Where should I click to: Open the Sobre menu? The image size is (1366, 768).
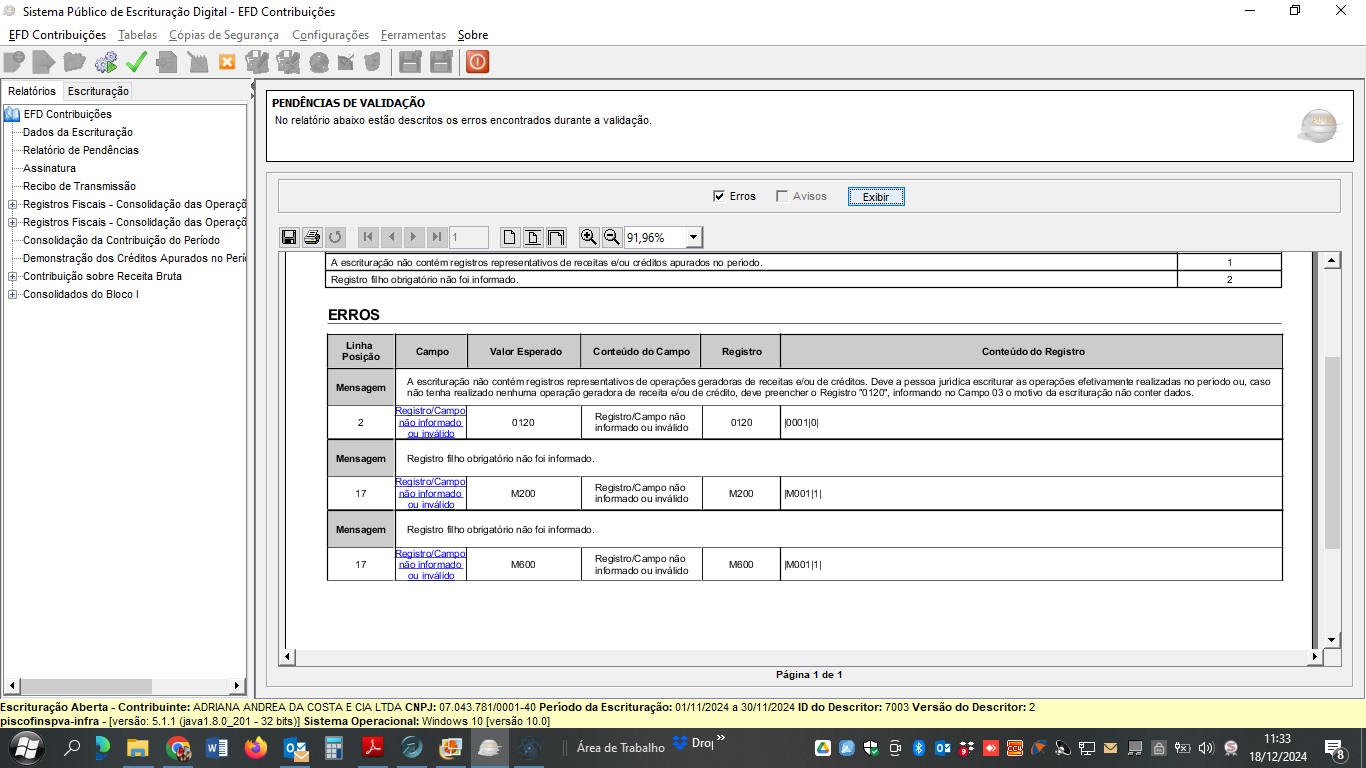coord(473,35)
